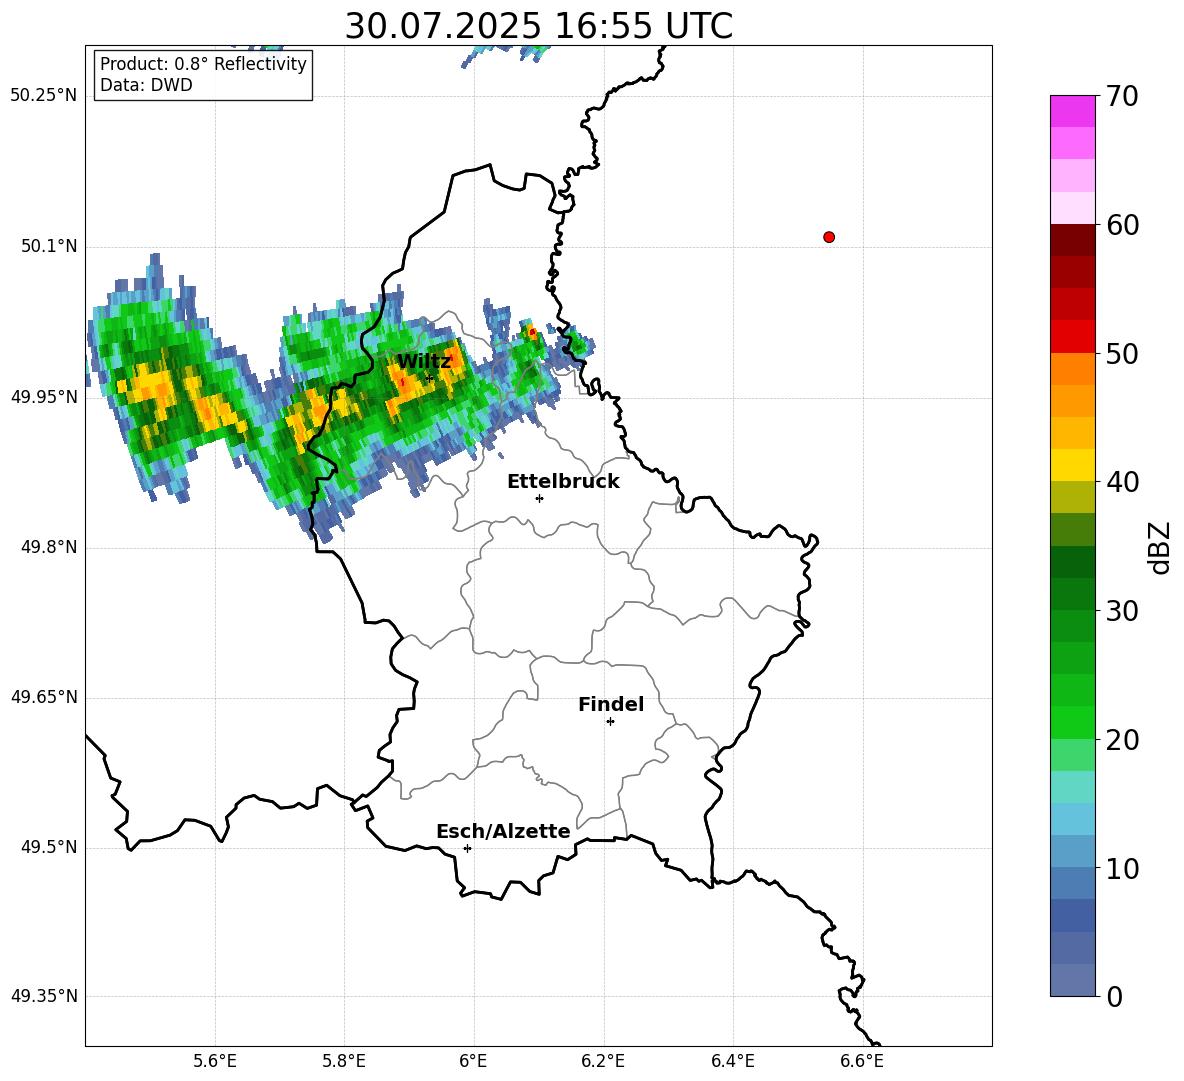Image resolution: width=1184 pixels, height=1081 pixels.
Task: Click the 49.5°N latitude label
Action: 49,847
